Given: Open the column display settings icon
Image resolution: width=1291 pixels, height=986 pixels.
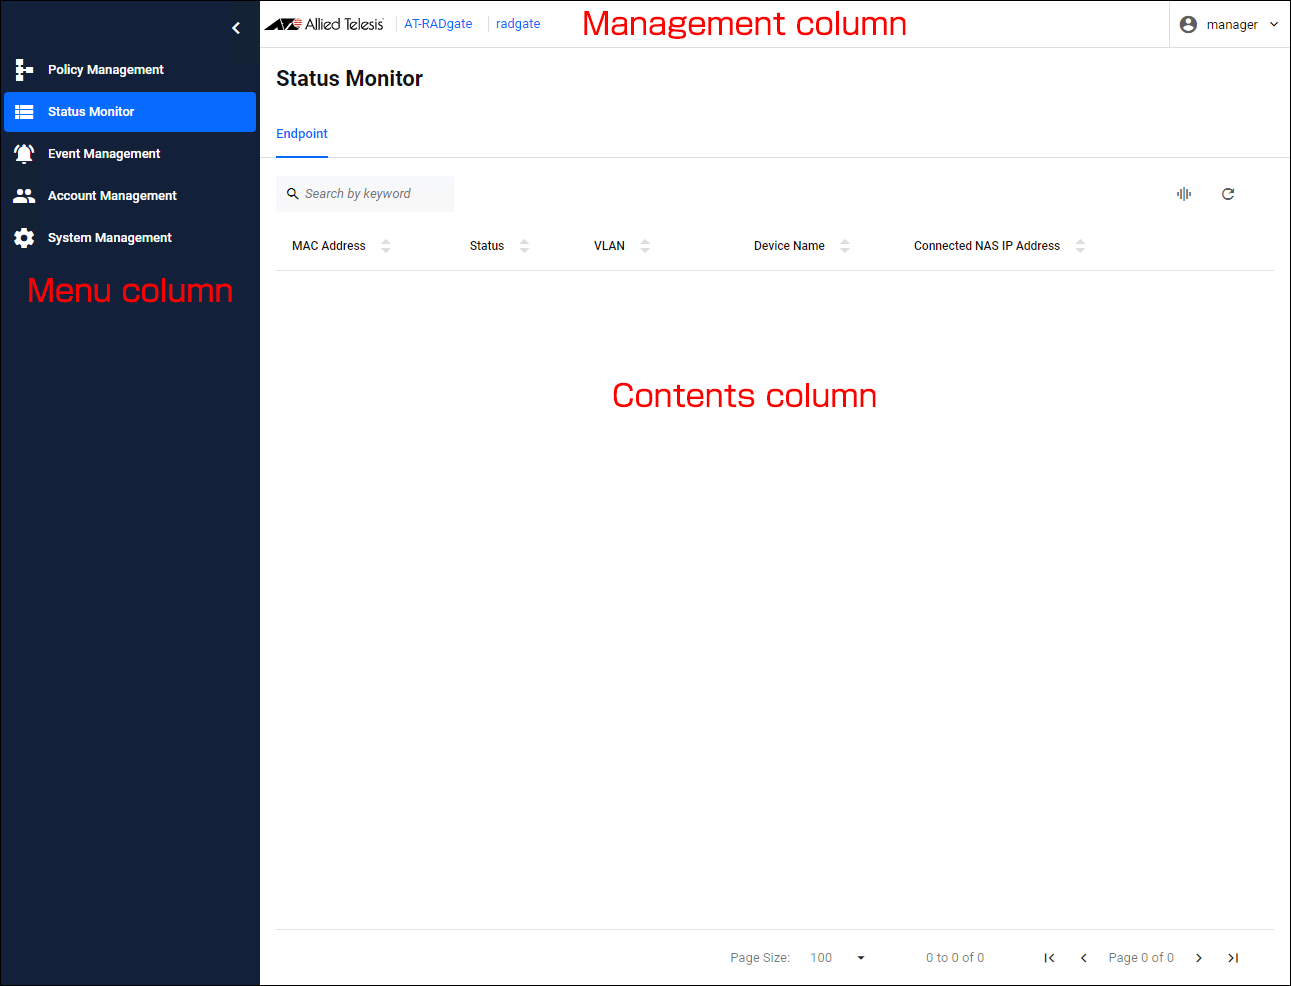Looking at the screenshot, I should pyautogui.click(x=1184, y=194).
